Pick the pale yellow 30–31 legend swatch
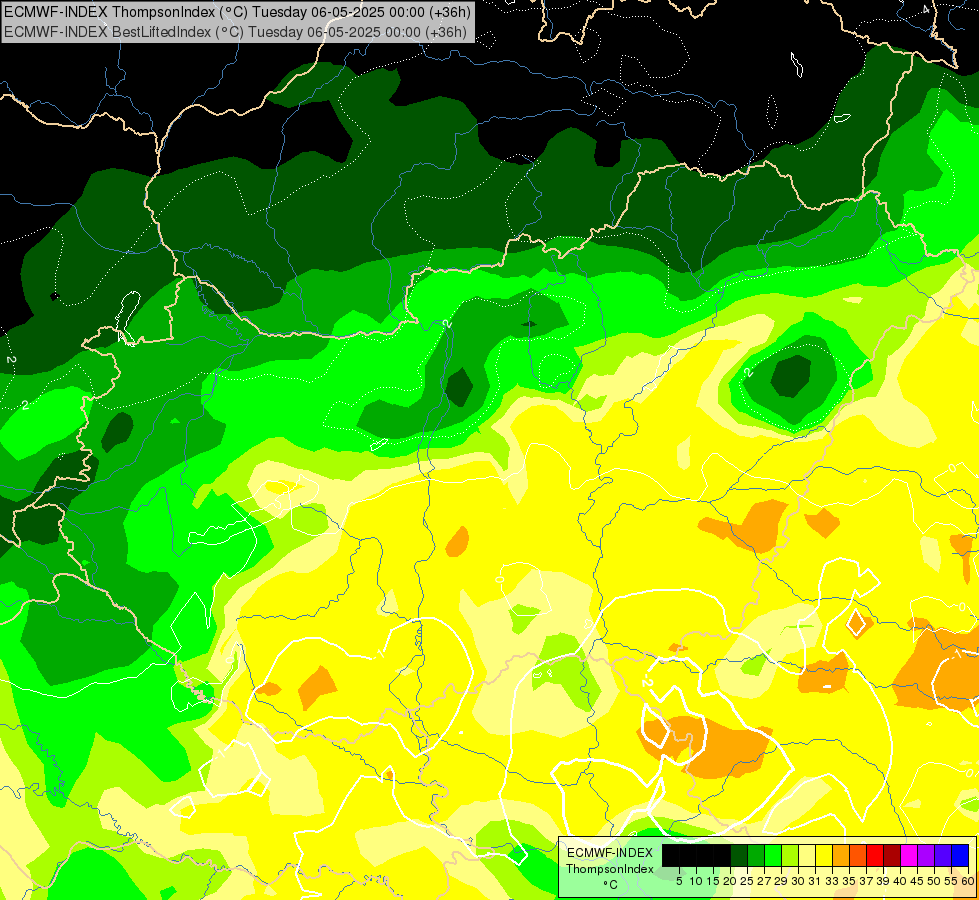 point(807,855)
